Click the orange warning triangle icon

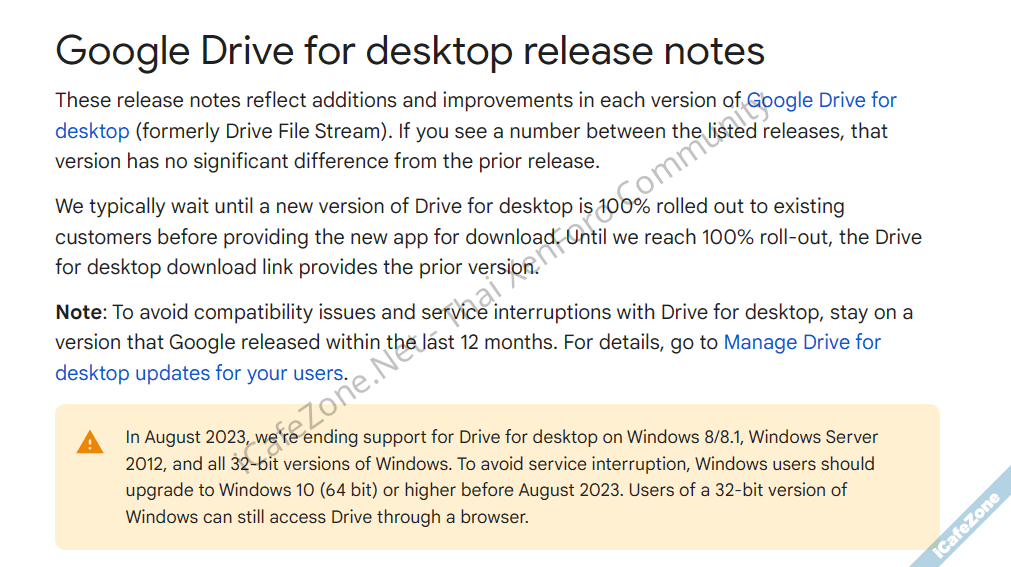click(90, 442)
